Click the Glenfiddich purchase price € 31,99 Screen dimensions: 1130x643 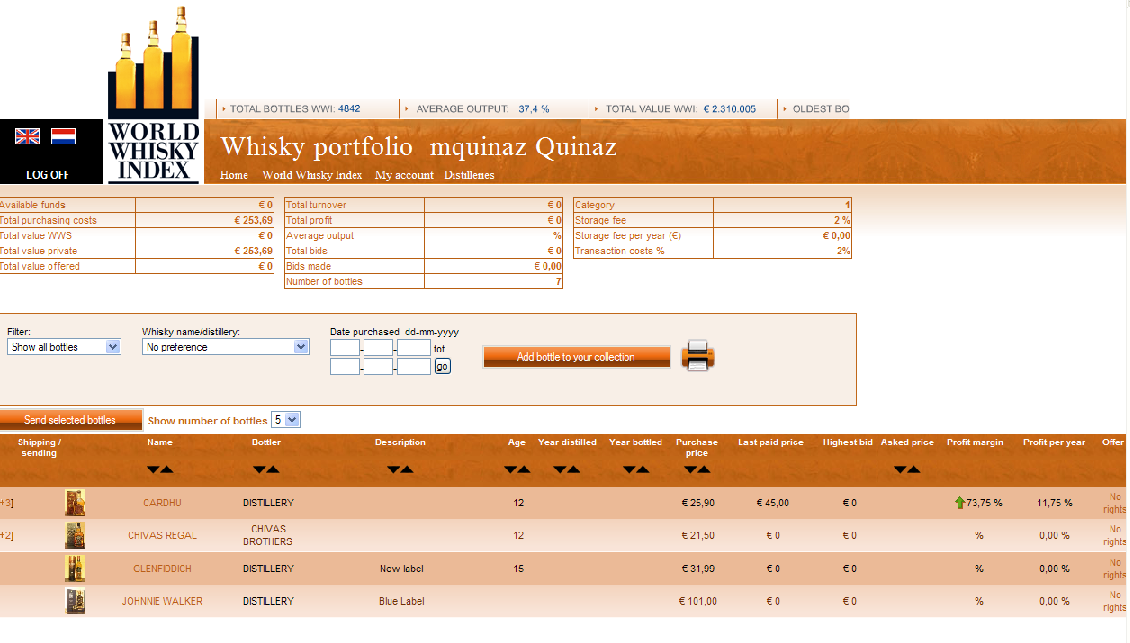tap(698, 569)
